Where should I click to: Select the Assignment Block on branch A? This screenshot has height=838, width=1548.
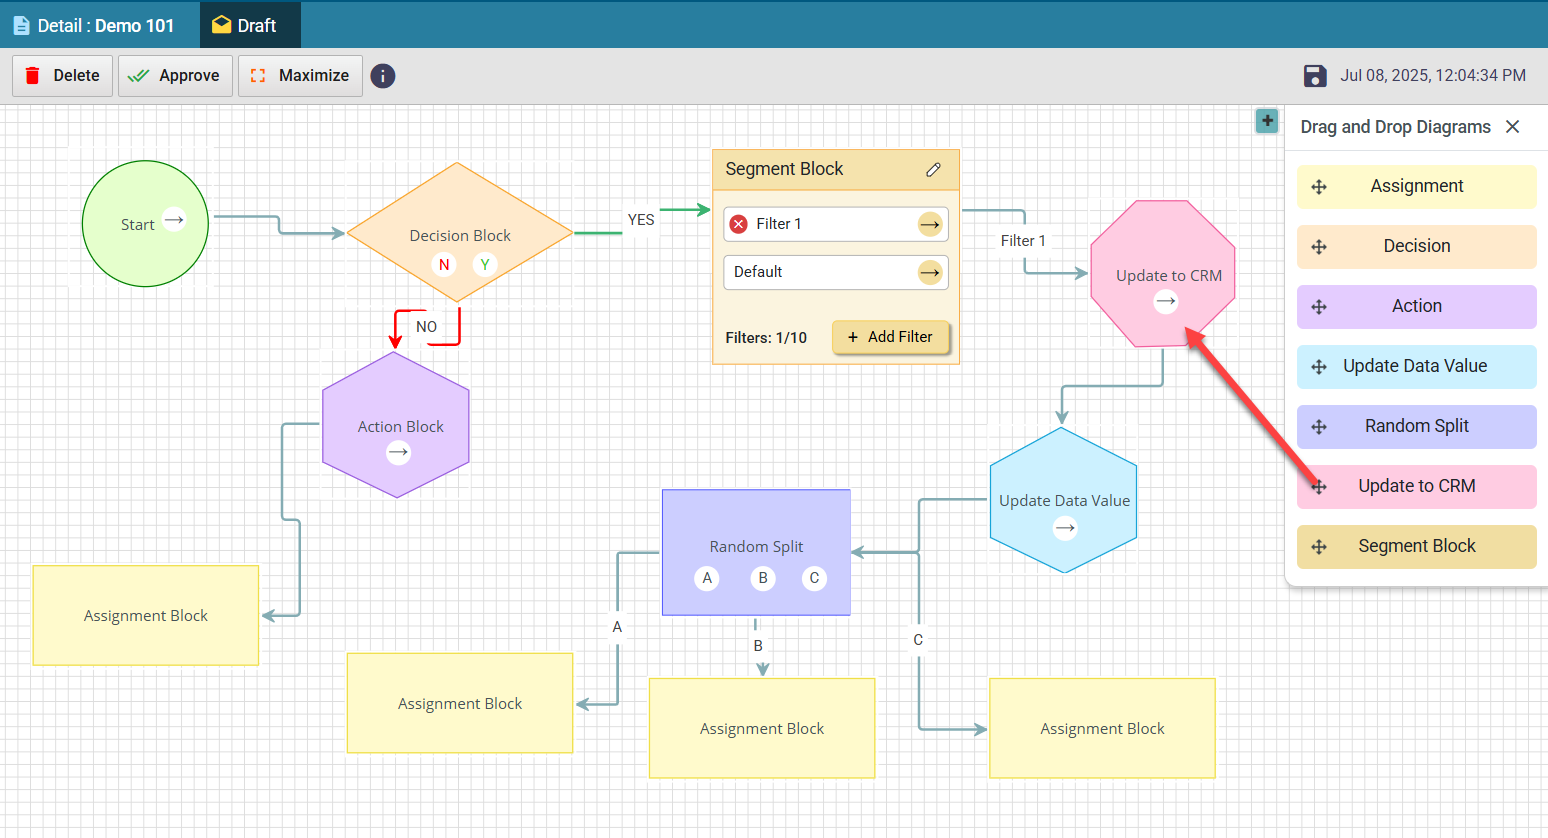(x=460, y=703)
